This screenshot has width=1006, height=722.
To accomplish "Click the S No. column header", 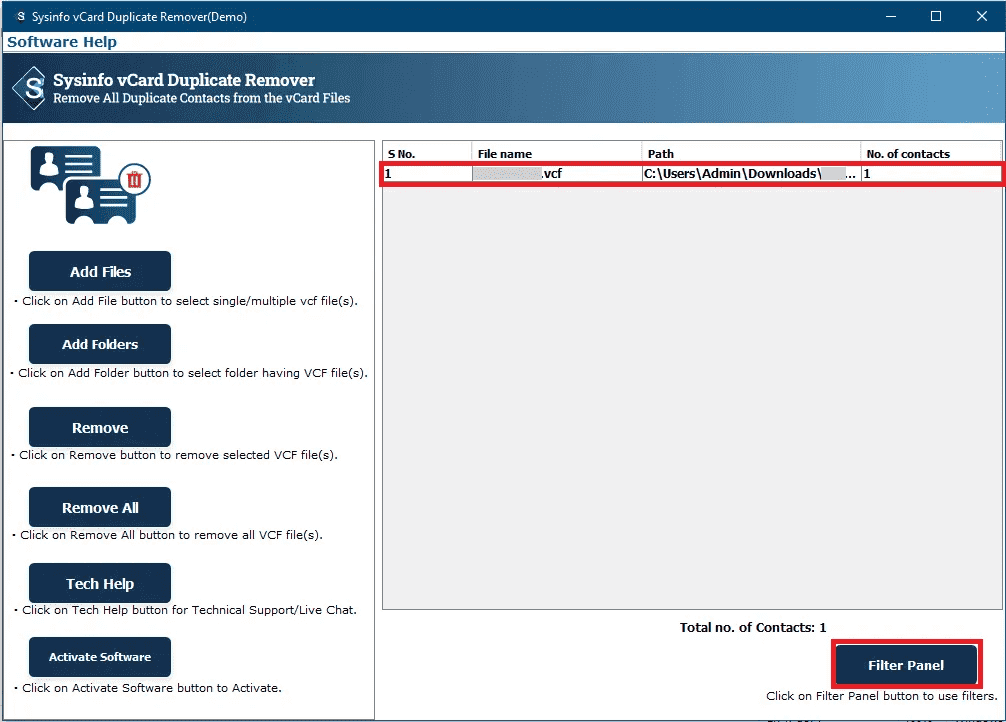I will [425, 153].
